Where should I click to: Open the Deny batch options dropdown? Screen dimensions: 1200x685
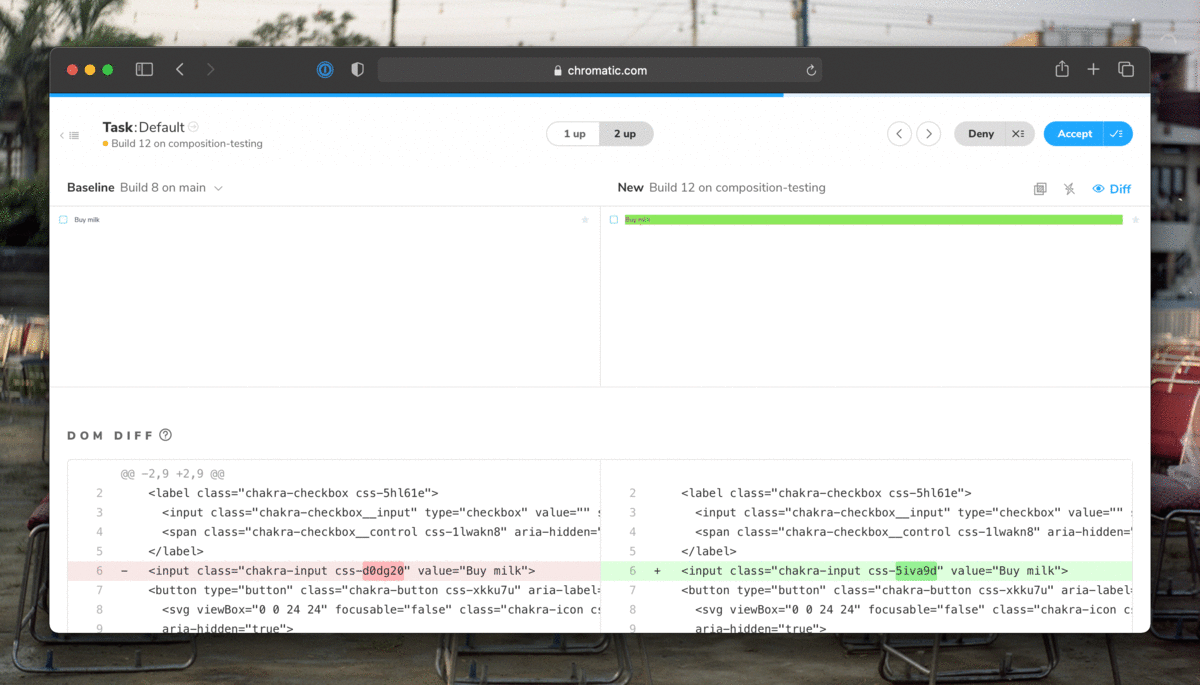point(1018,134)
